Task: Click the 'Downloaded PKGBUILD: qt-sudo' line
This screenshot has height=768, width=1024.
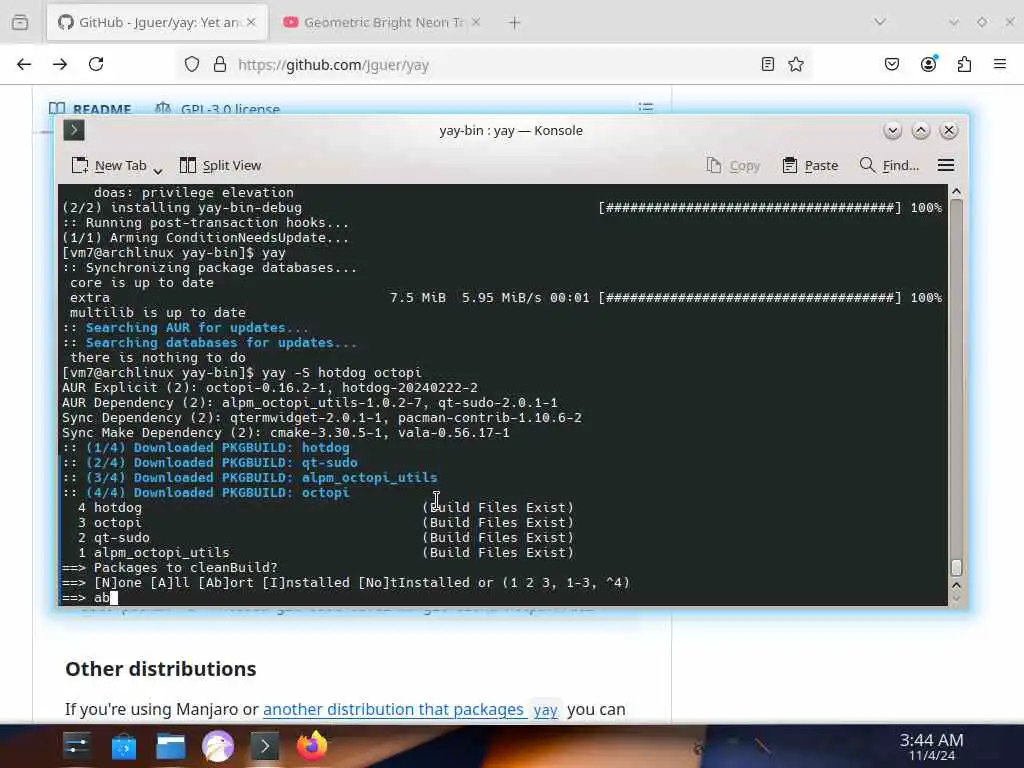Action: 210,463
